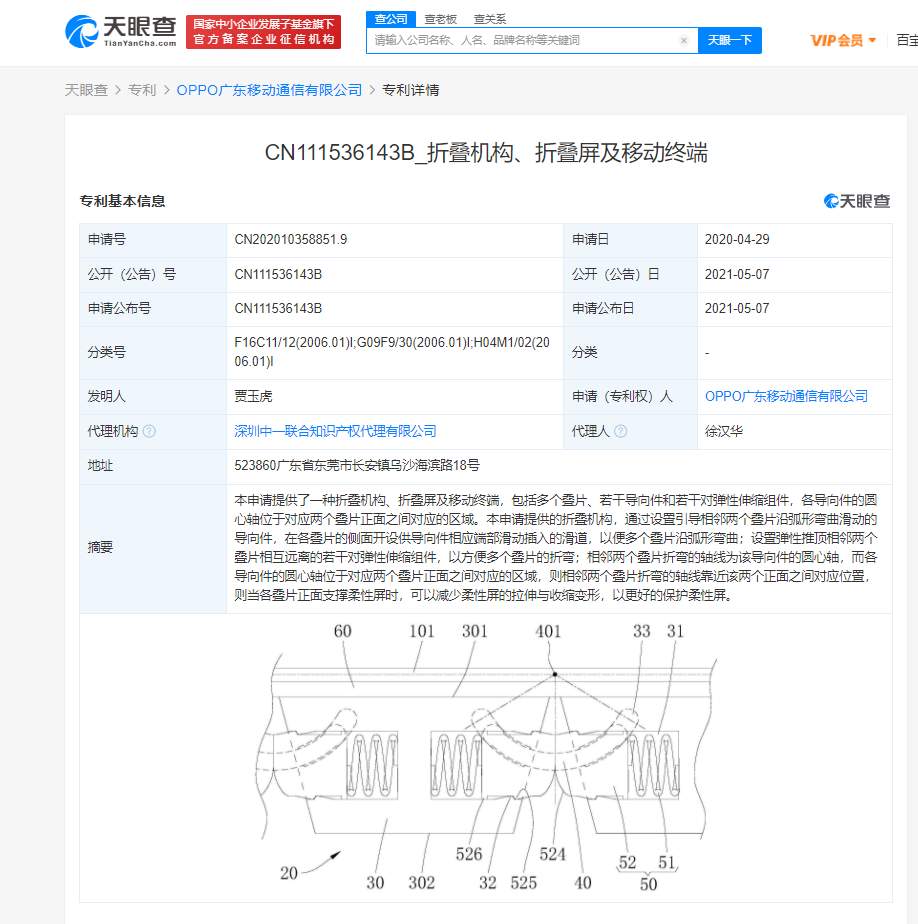Viewport: 918px width, 924px height.
Task: Show help for 代理人 question mark
Action: pos(620,431)
